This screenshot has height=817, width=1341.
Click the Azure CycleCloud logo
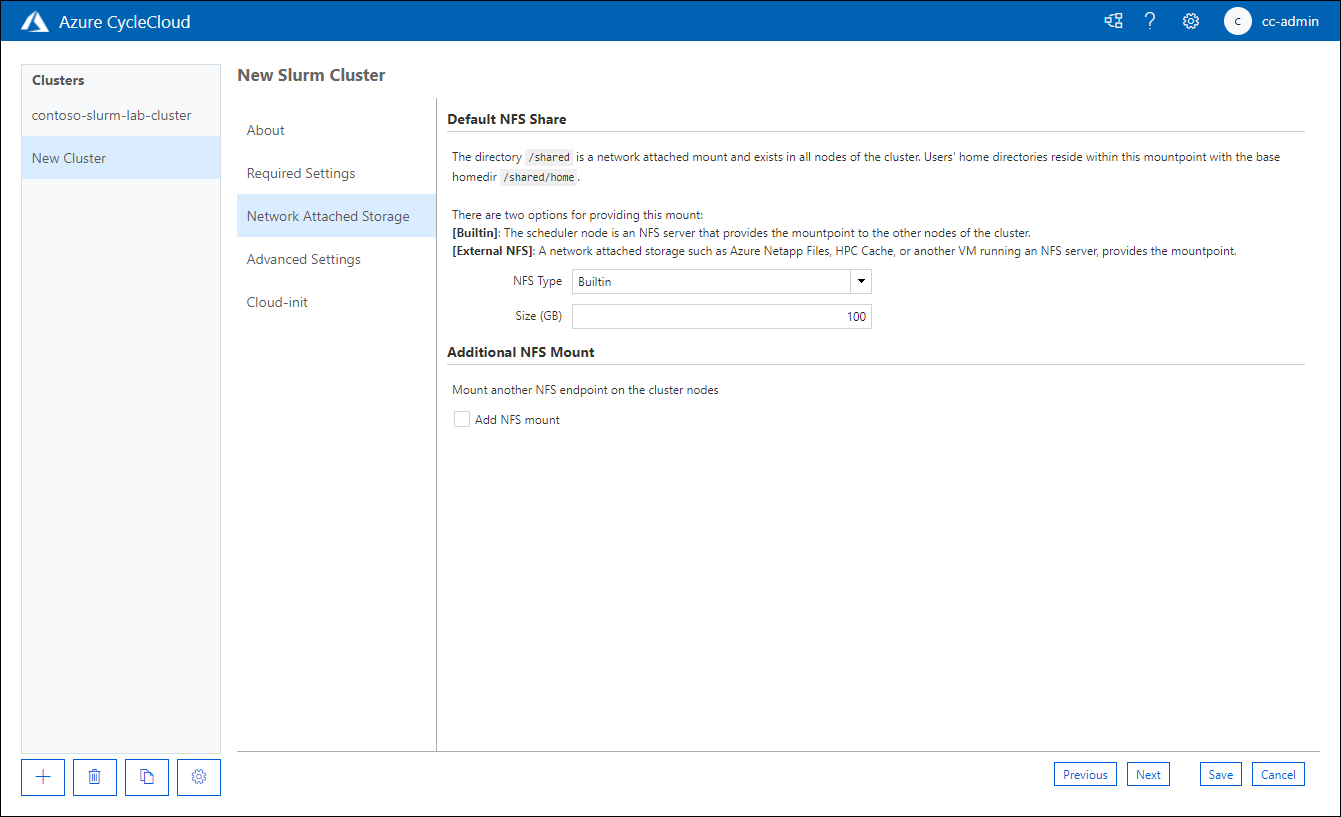pos(34,20)
